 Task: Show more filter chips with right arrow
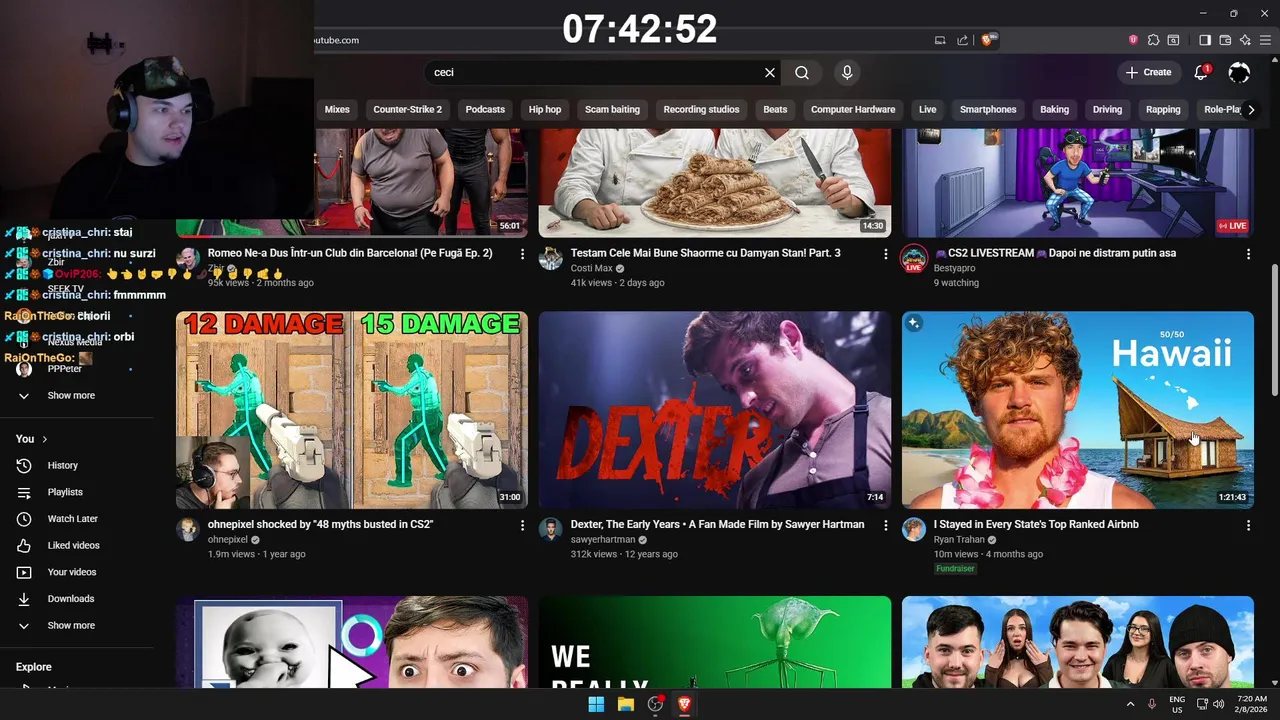1250,110
